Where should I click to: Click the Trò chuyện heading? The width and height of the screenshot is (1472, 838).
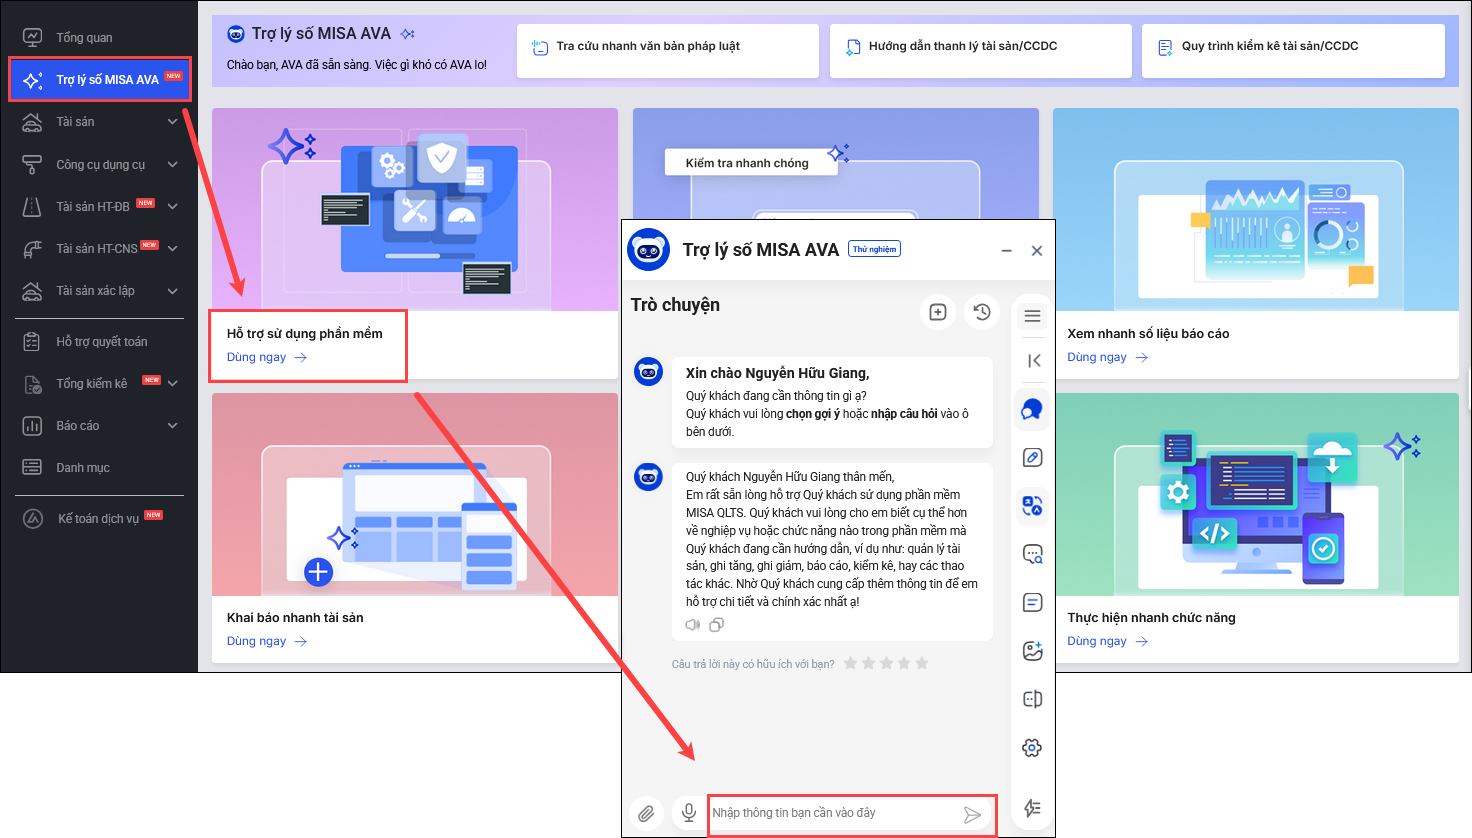point(675,305)
